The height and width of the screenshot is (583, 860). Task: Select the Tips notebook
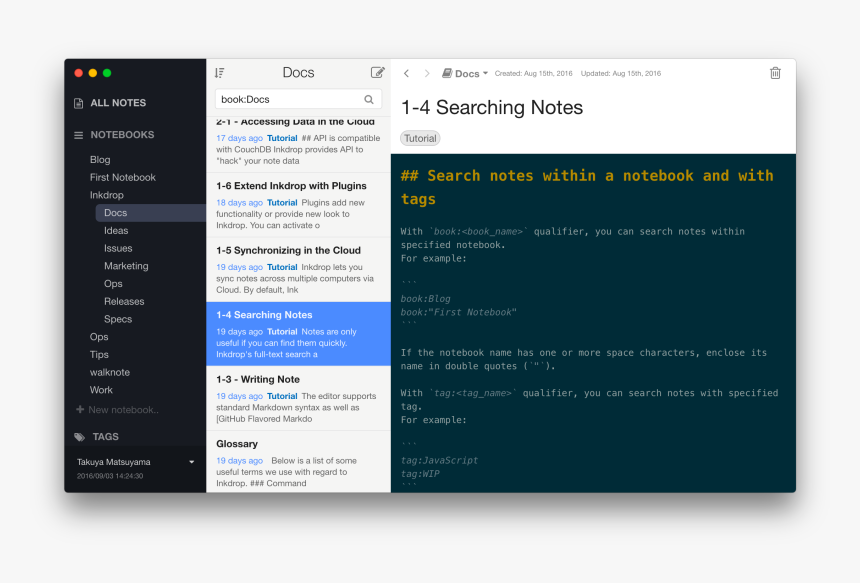tap(99, 355)
